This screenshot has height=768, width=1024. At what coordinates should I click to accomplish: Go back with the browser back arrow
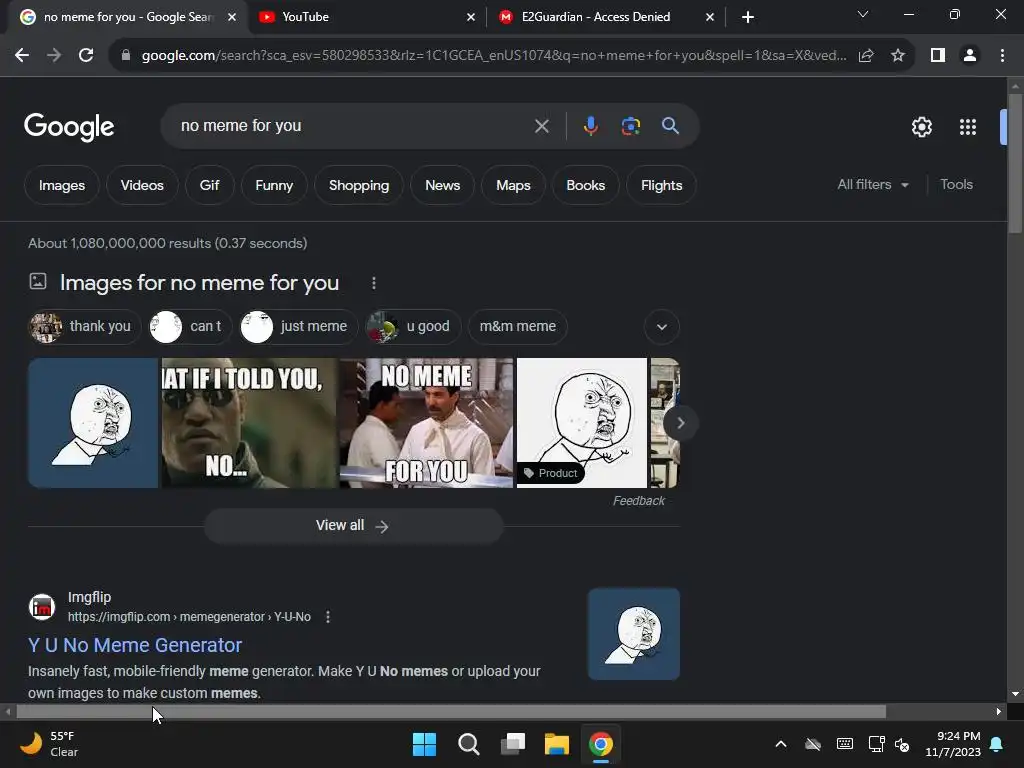click(x=22, y=56)
